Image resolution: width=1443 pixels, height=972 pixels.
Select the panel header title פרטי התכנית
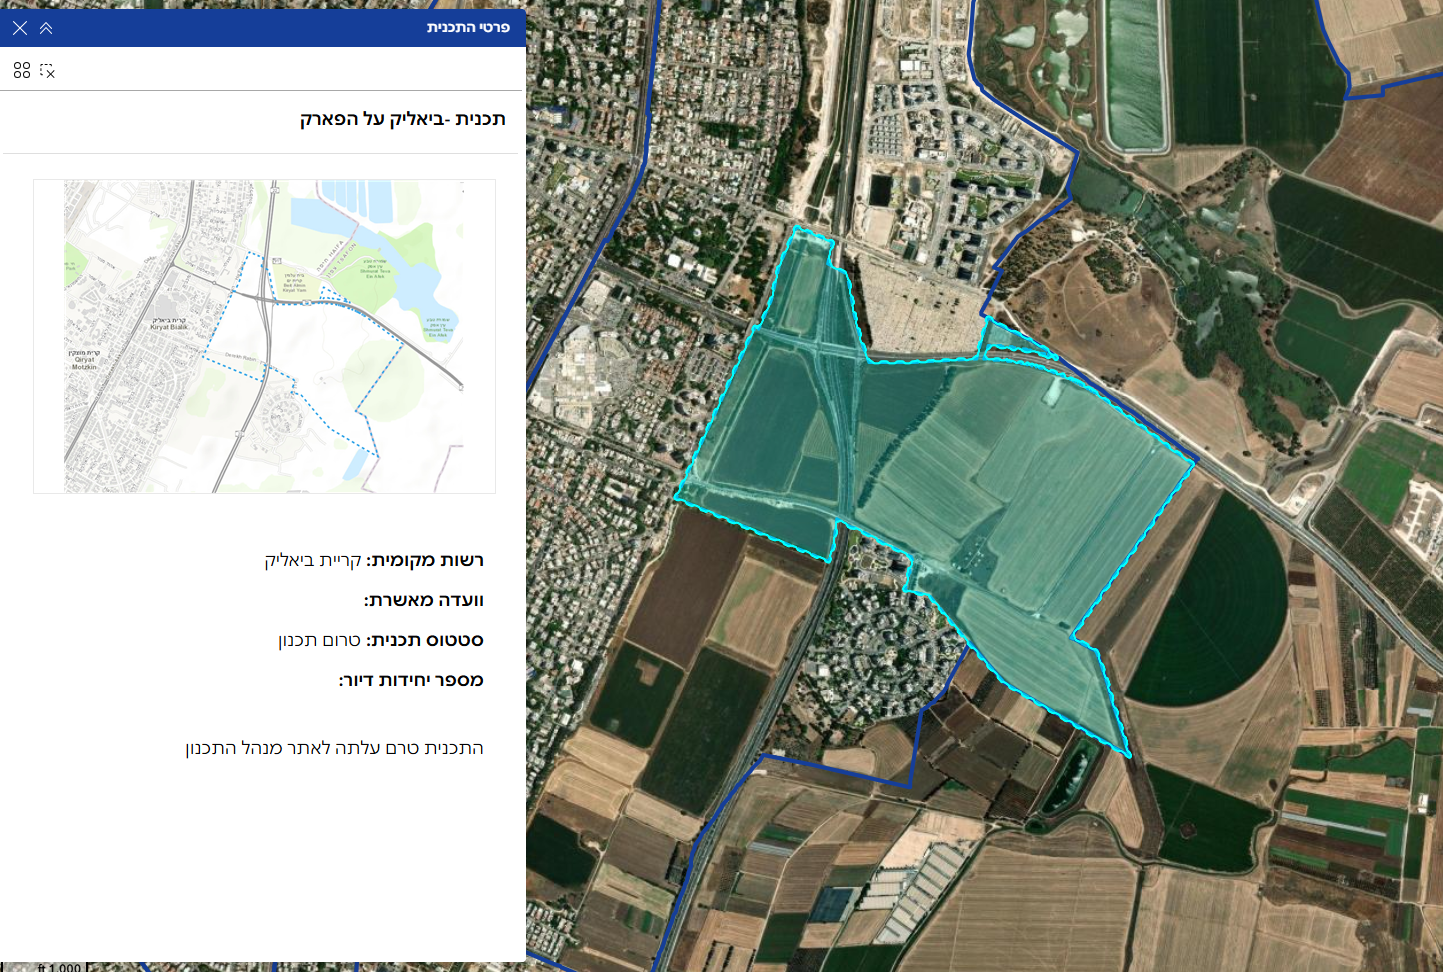coord(468,27)
